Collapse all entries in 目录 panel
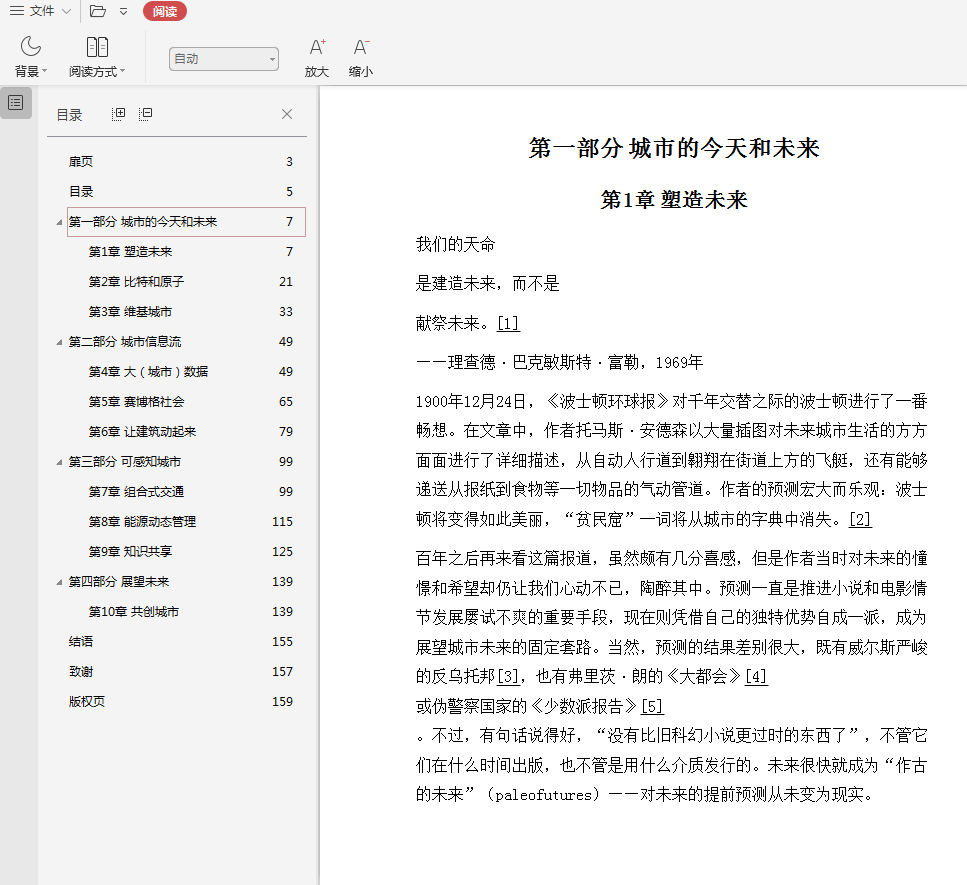967x885 pixels. point(146,114)
